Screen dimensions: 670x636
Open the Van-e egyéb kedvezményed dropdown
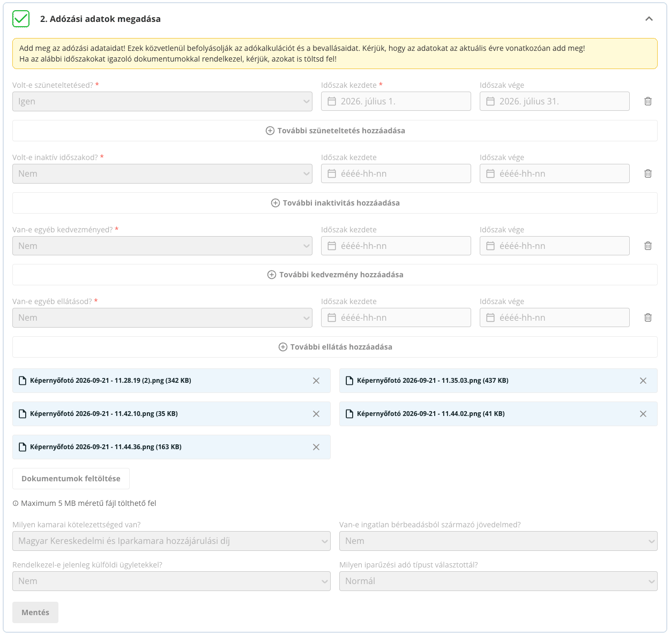[162, 246]
